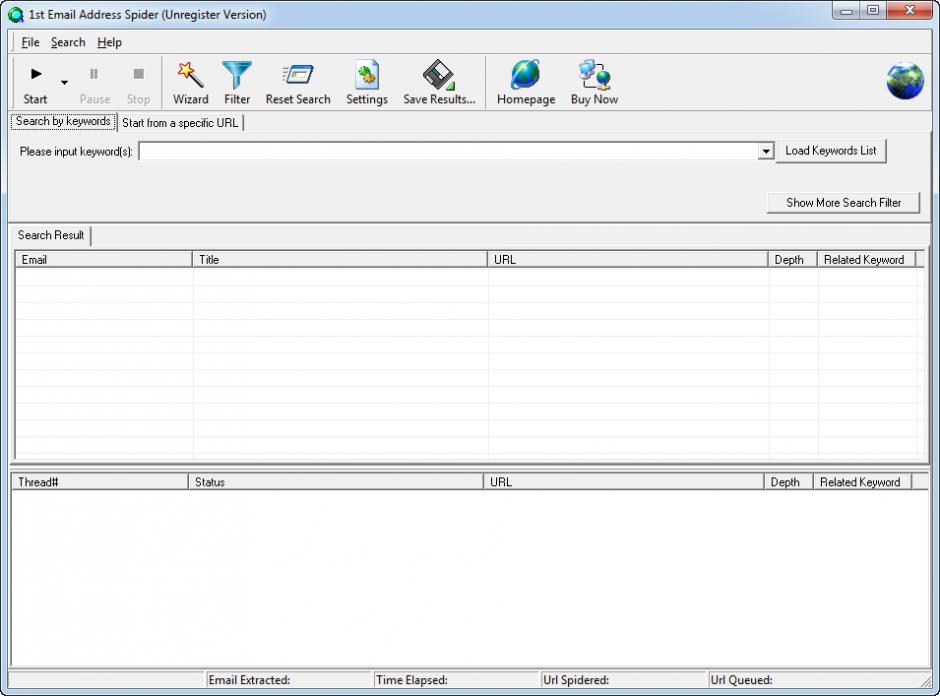Open the File menu
The width and height of the screenshot is (940, 696).
(30, 43)
